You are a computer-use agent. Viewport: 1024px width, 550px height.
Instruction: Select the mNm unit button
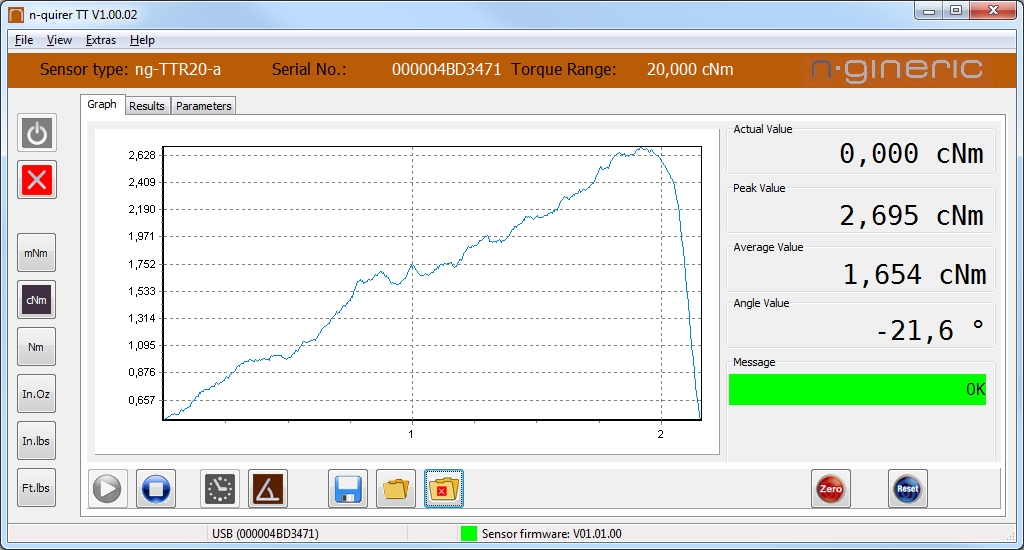37,253
